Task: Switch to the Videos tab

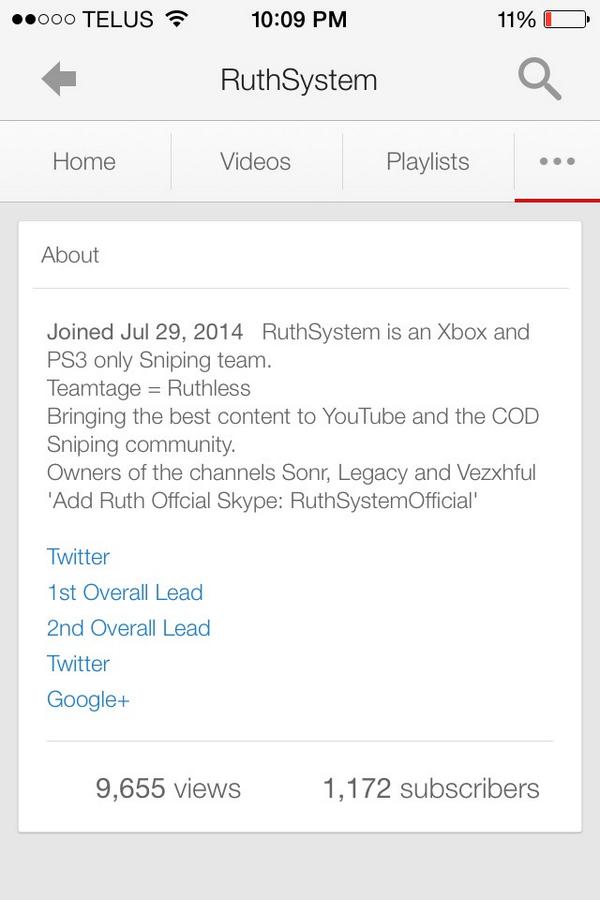Action: [256, 161]
